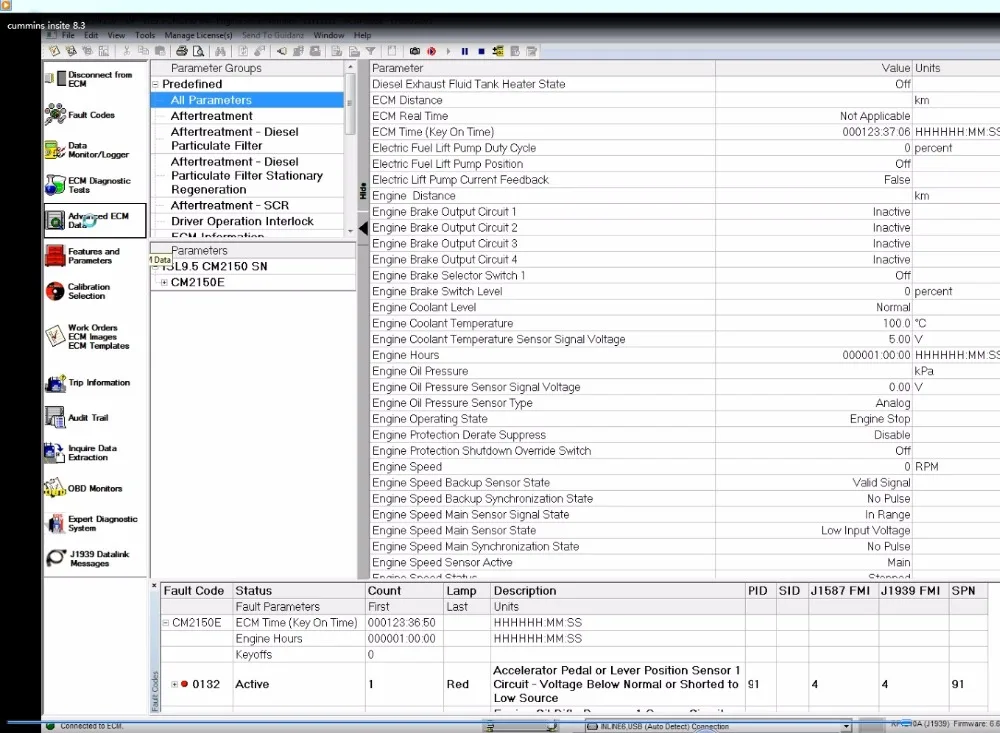
Task: Click the J1939 FMI column header
Action: [x=911, y=591]
